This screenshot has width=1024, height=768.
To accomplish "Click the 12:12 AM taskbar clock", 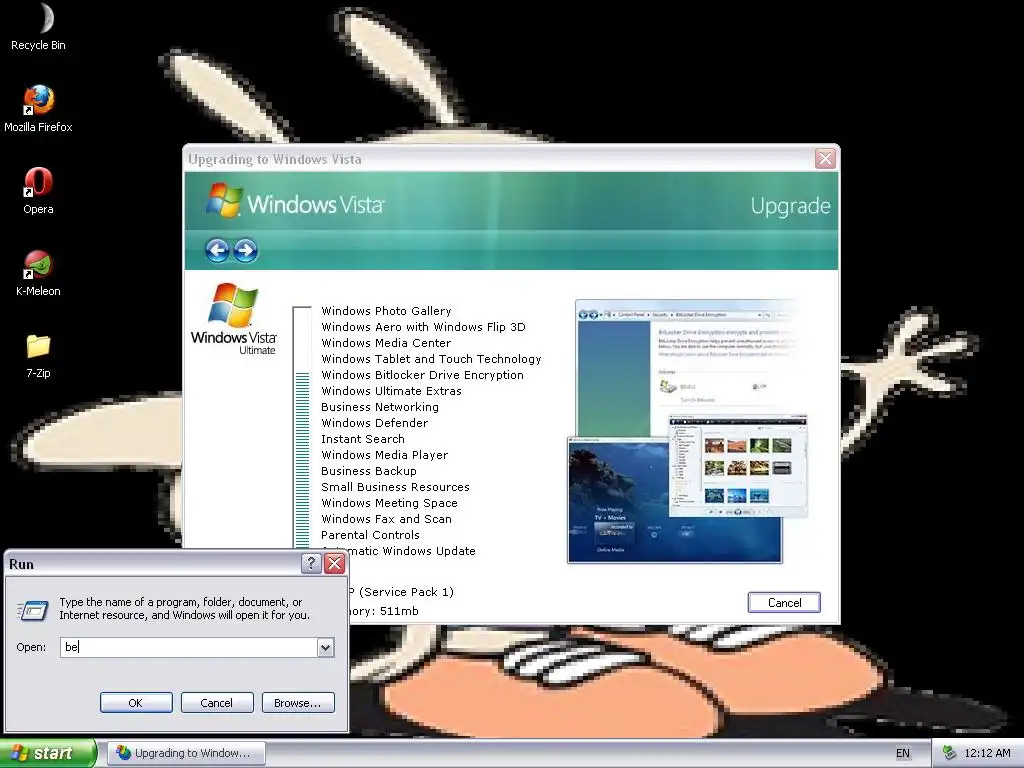I will tap(987, 753).
